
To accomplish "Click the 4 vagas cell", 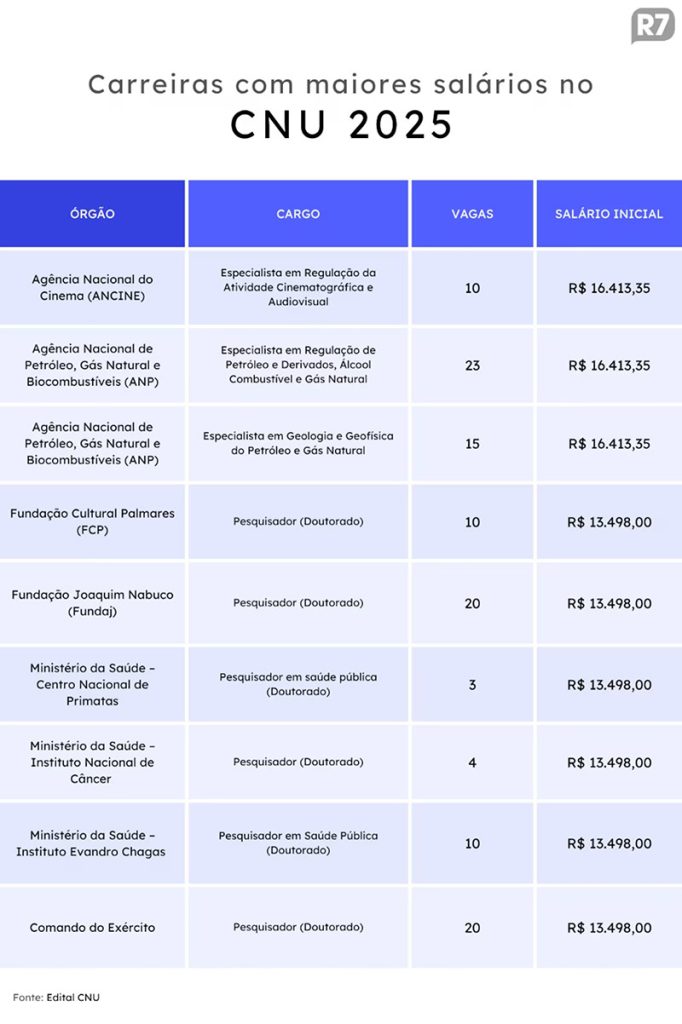I will pos(472,762).
